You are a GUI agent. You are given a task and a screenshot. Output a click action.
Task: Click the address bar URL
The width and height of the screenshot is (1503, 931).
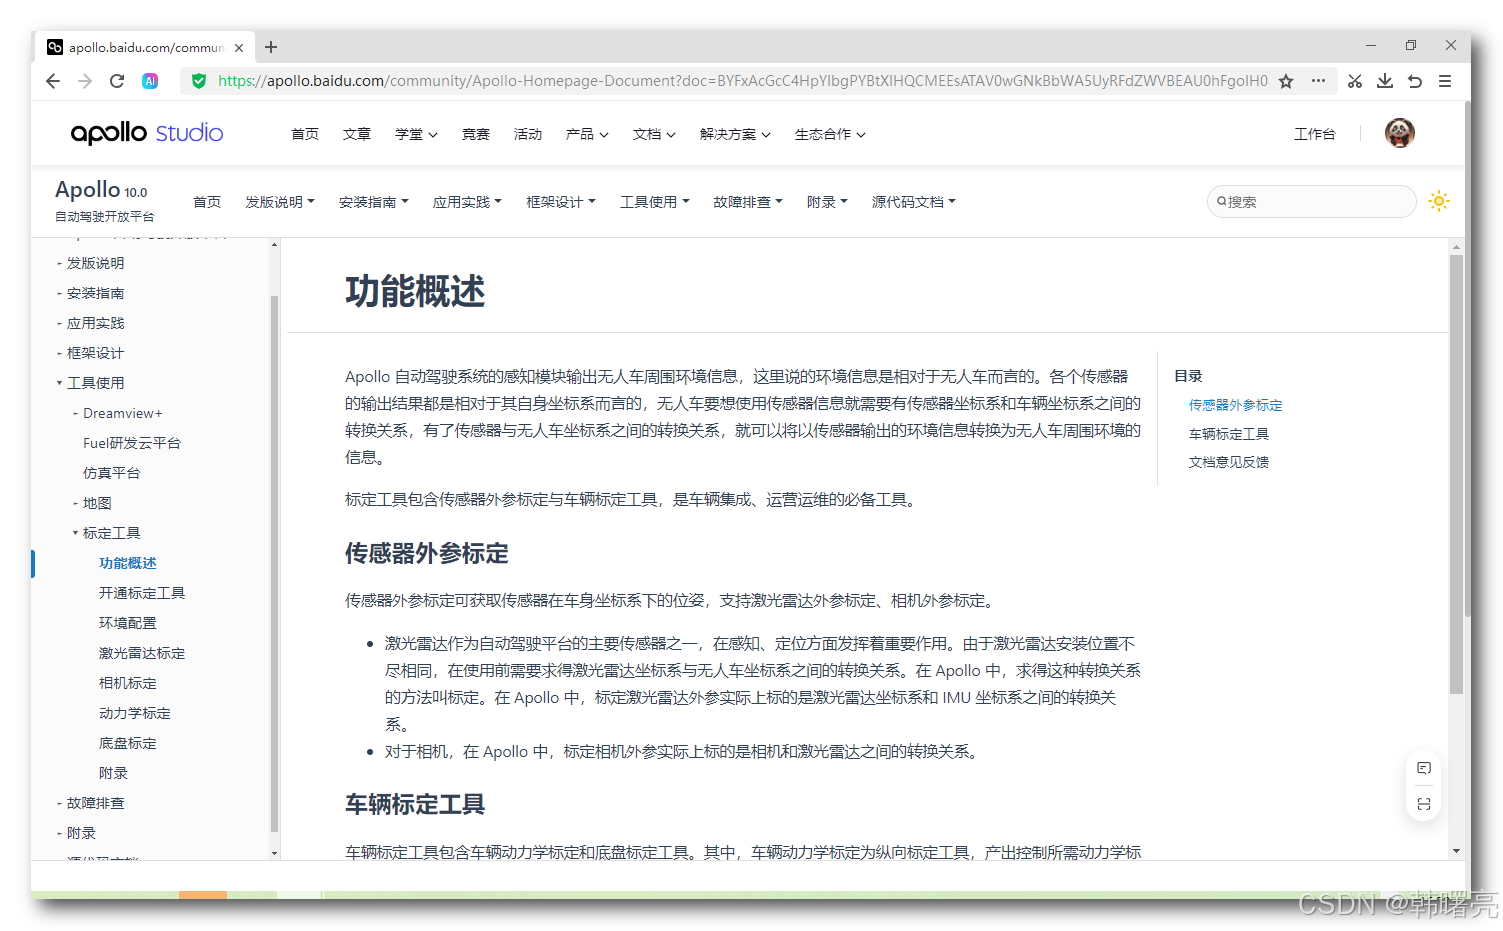click(x=742, y=81)
